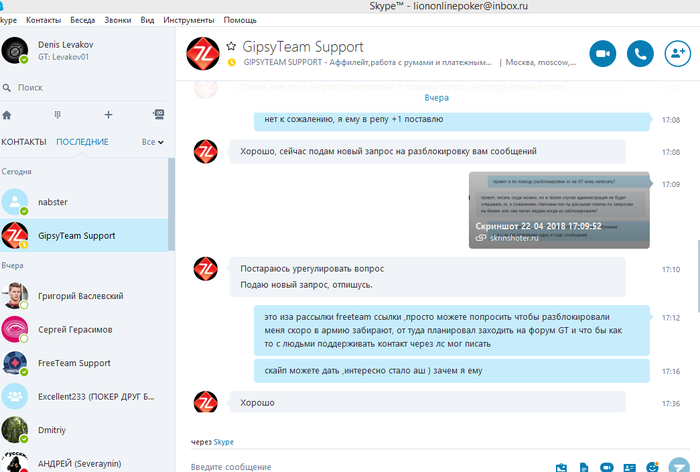700x472 pixels.
Task: Open chat with Григорий Васлевский
Action: (84, 296)
